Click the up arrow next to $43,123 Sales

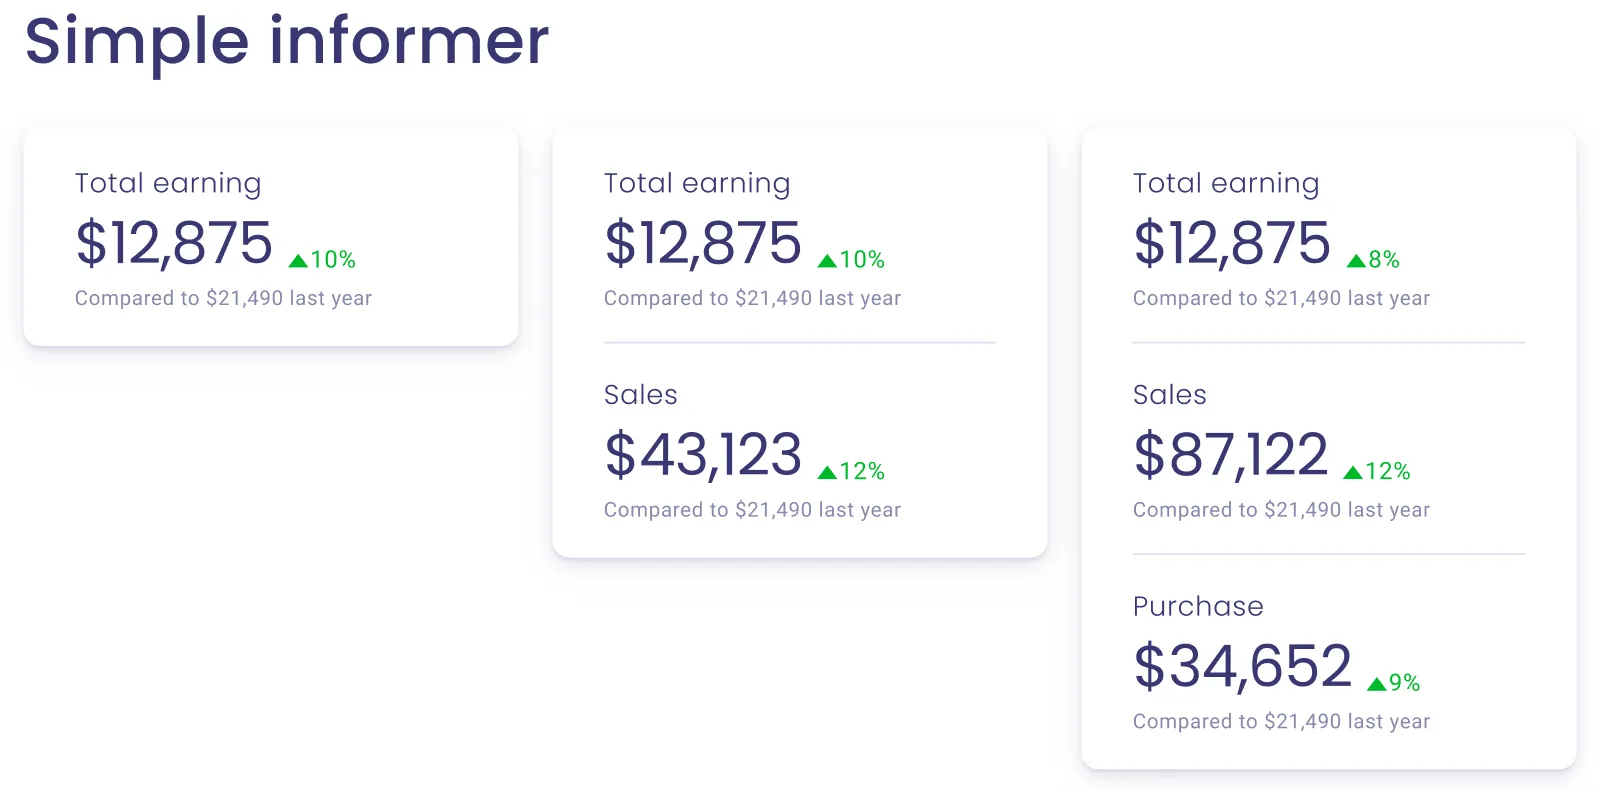click(x=827, y=473)
